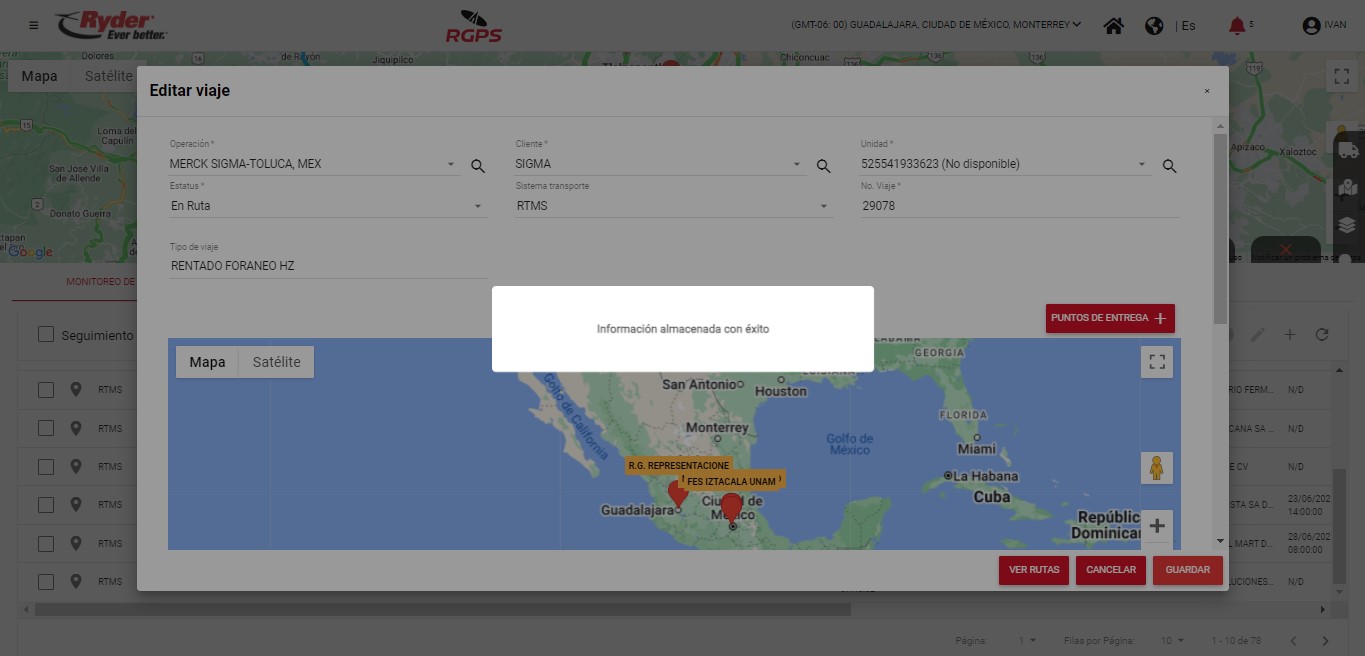The image size is (1365, 656).
Task: Open the hamburger menu
Action: pos(34,25)
